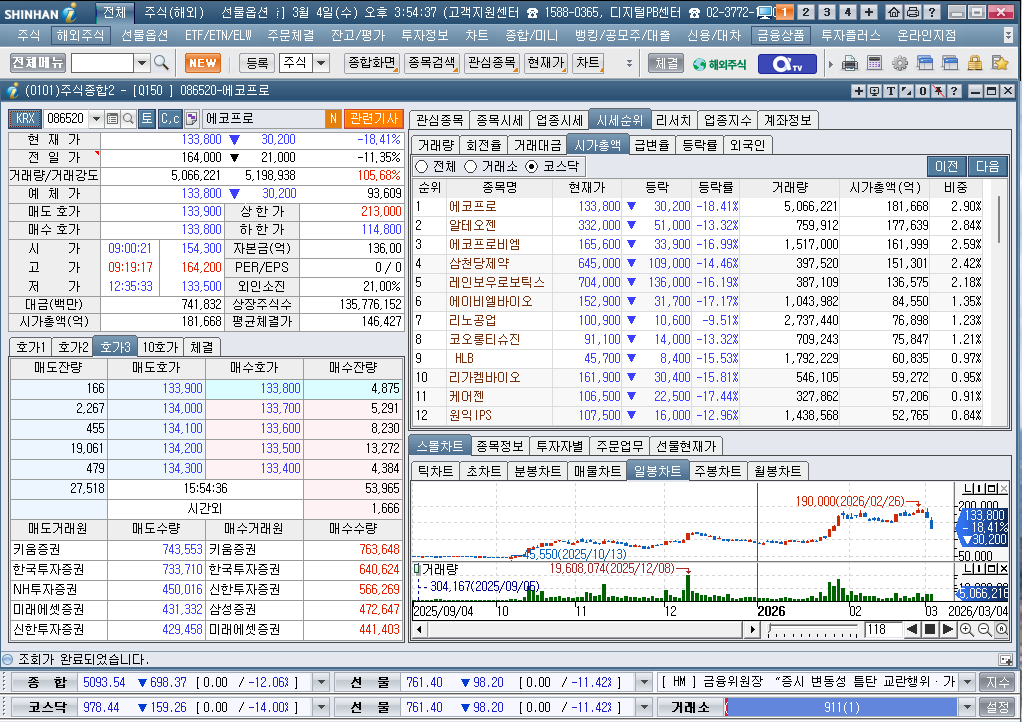The width and height of the screenshot is (1022, 722).
Task: Open the αTV broadcast button
Action: [786, 64]
